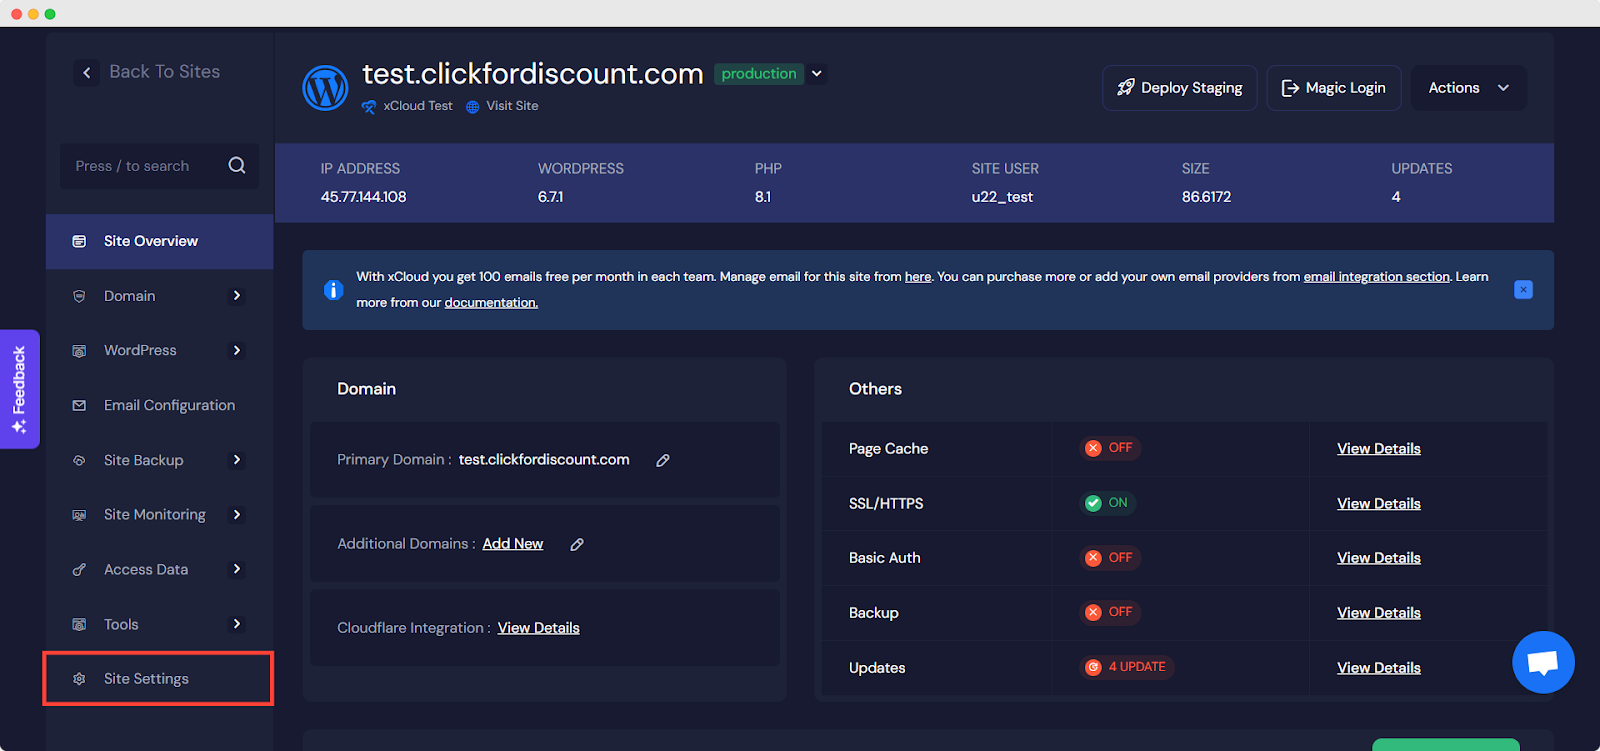Toggle the Basic Auth OFF status

click(1110, 558)
